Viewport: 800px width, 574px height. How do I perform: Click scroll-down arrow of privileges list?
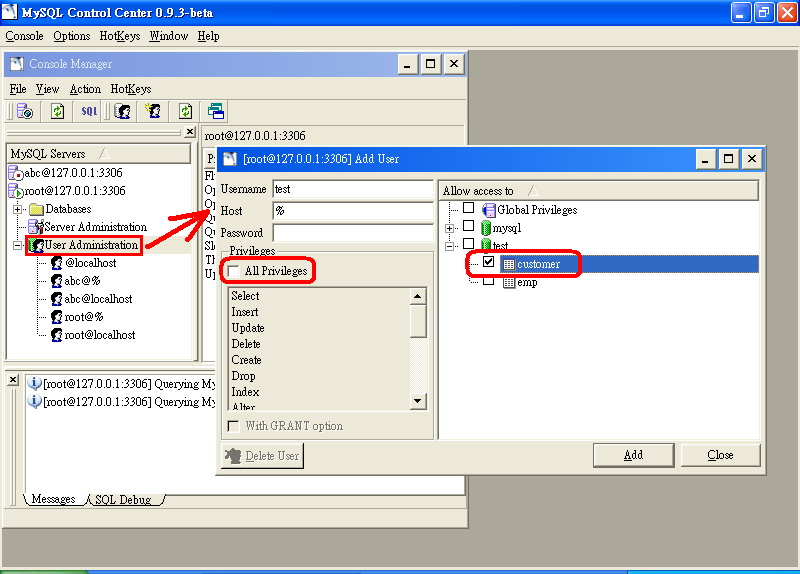[418, 401]
